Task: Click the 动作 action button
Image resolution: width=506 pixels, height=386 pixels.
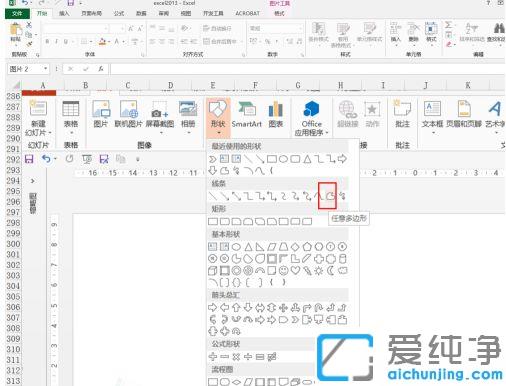Action: [x=372, y=114]
